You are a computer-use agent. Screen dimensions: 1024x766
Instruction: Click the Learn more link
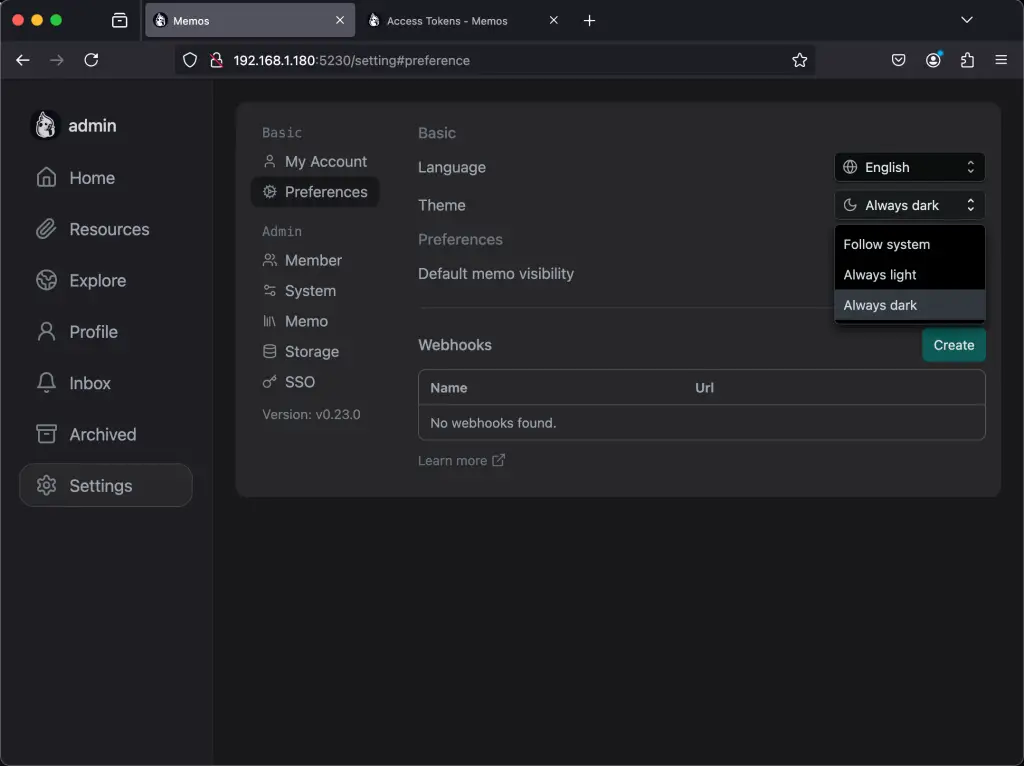453,460
